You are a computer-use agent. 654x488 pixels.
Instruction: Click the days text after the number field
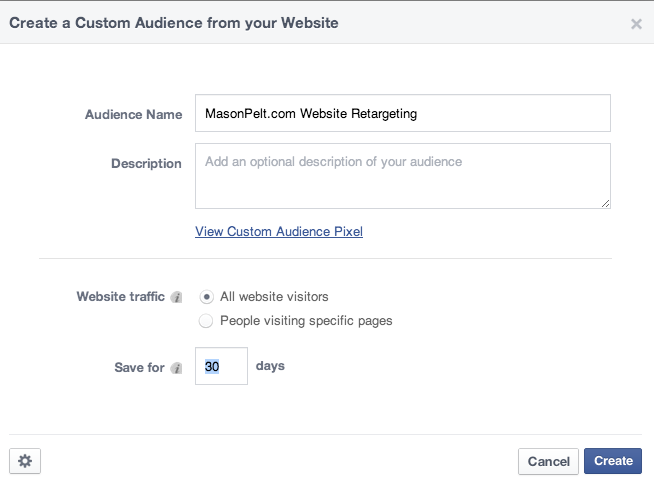point(270,366)
